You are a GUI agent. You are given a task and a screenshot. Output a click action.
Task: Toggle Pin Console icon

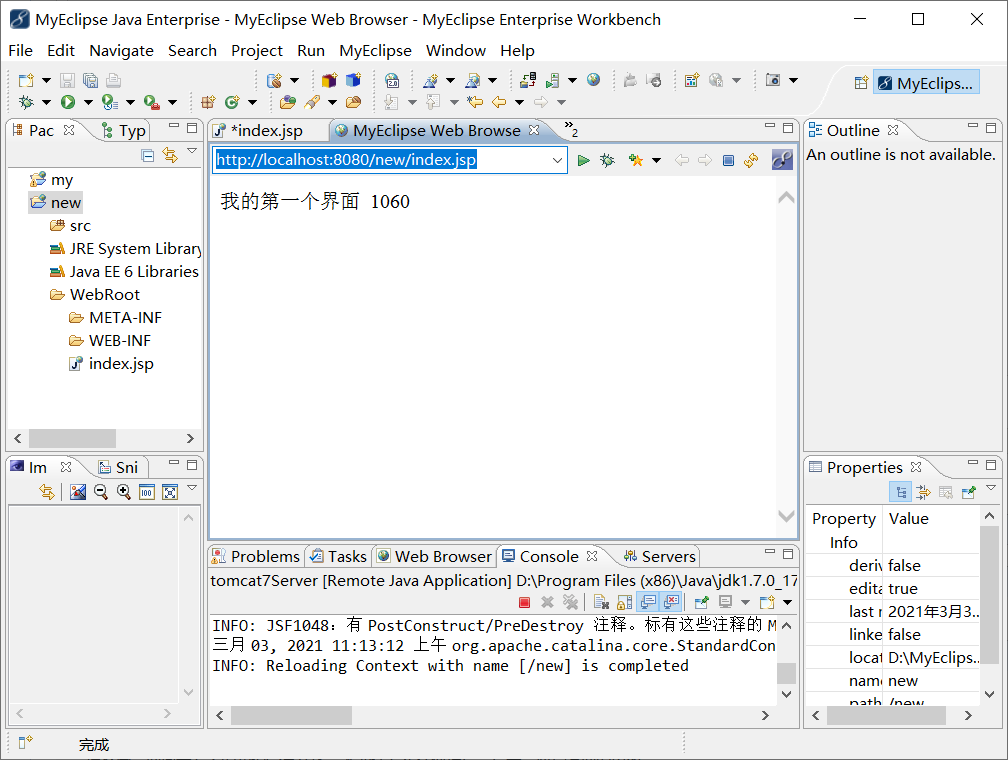point(701,602)
